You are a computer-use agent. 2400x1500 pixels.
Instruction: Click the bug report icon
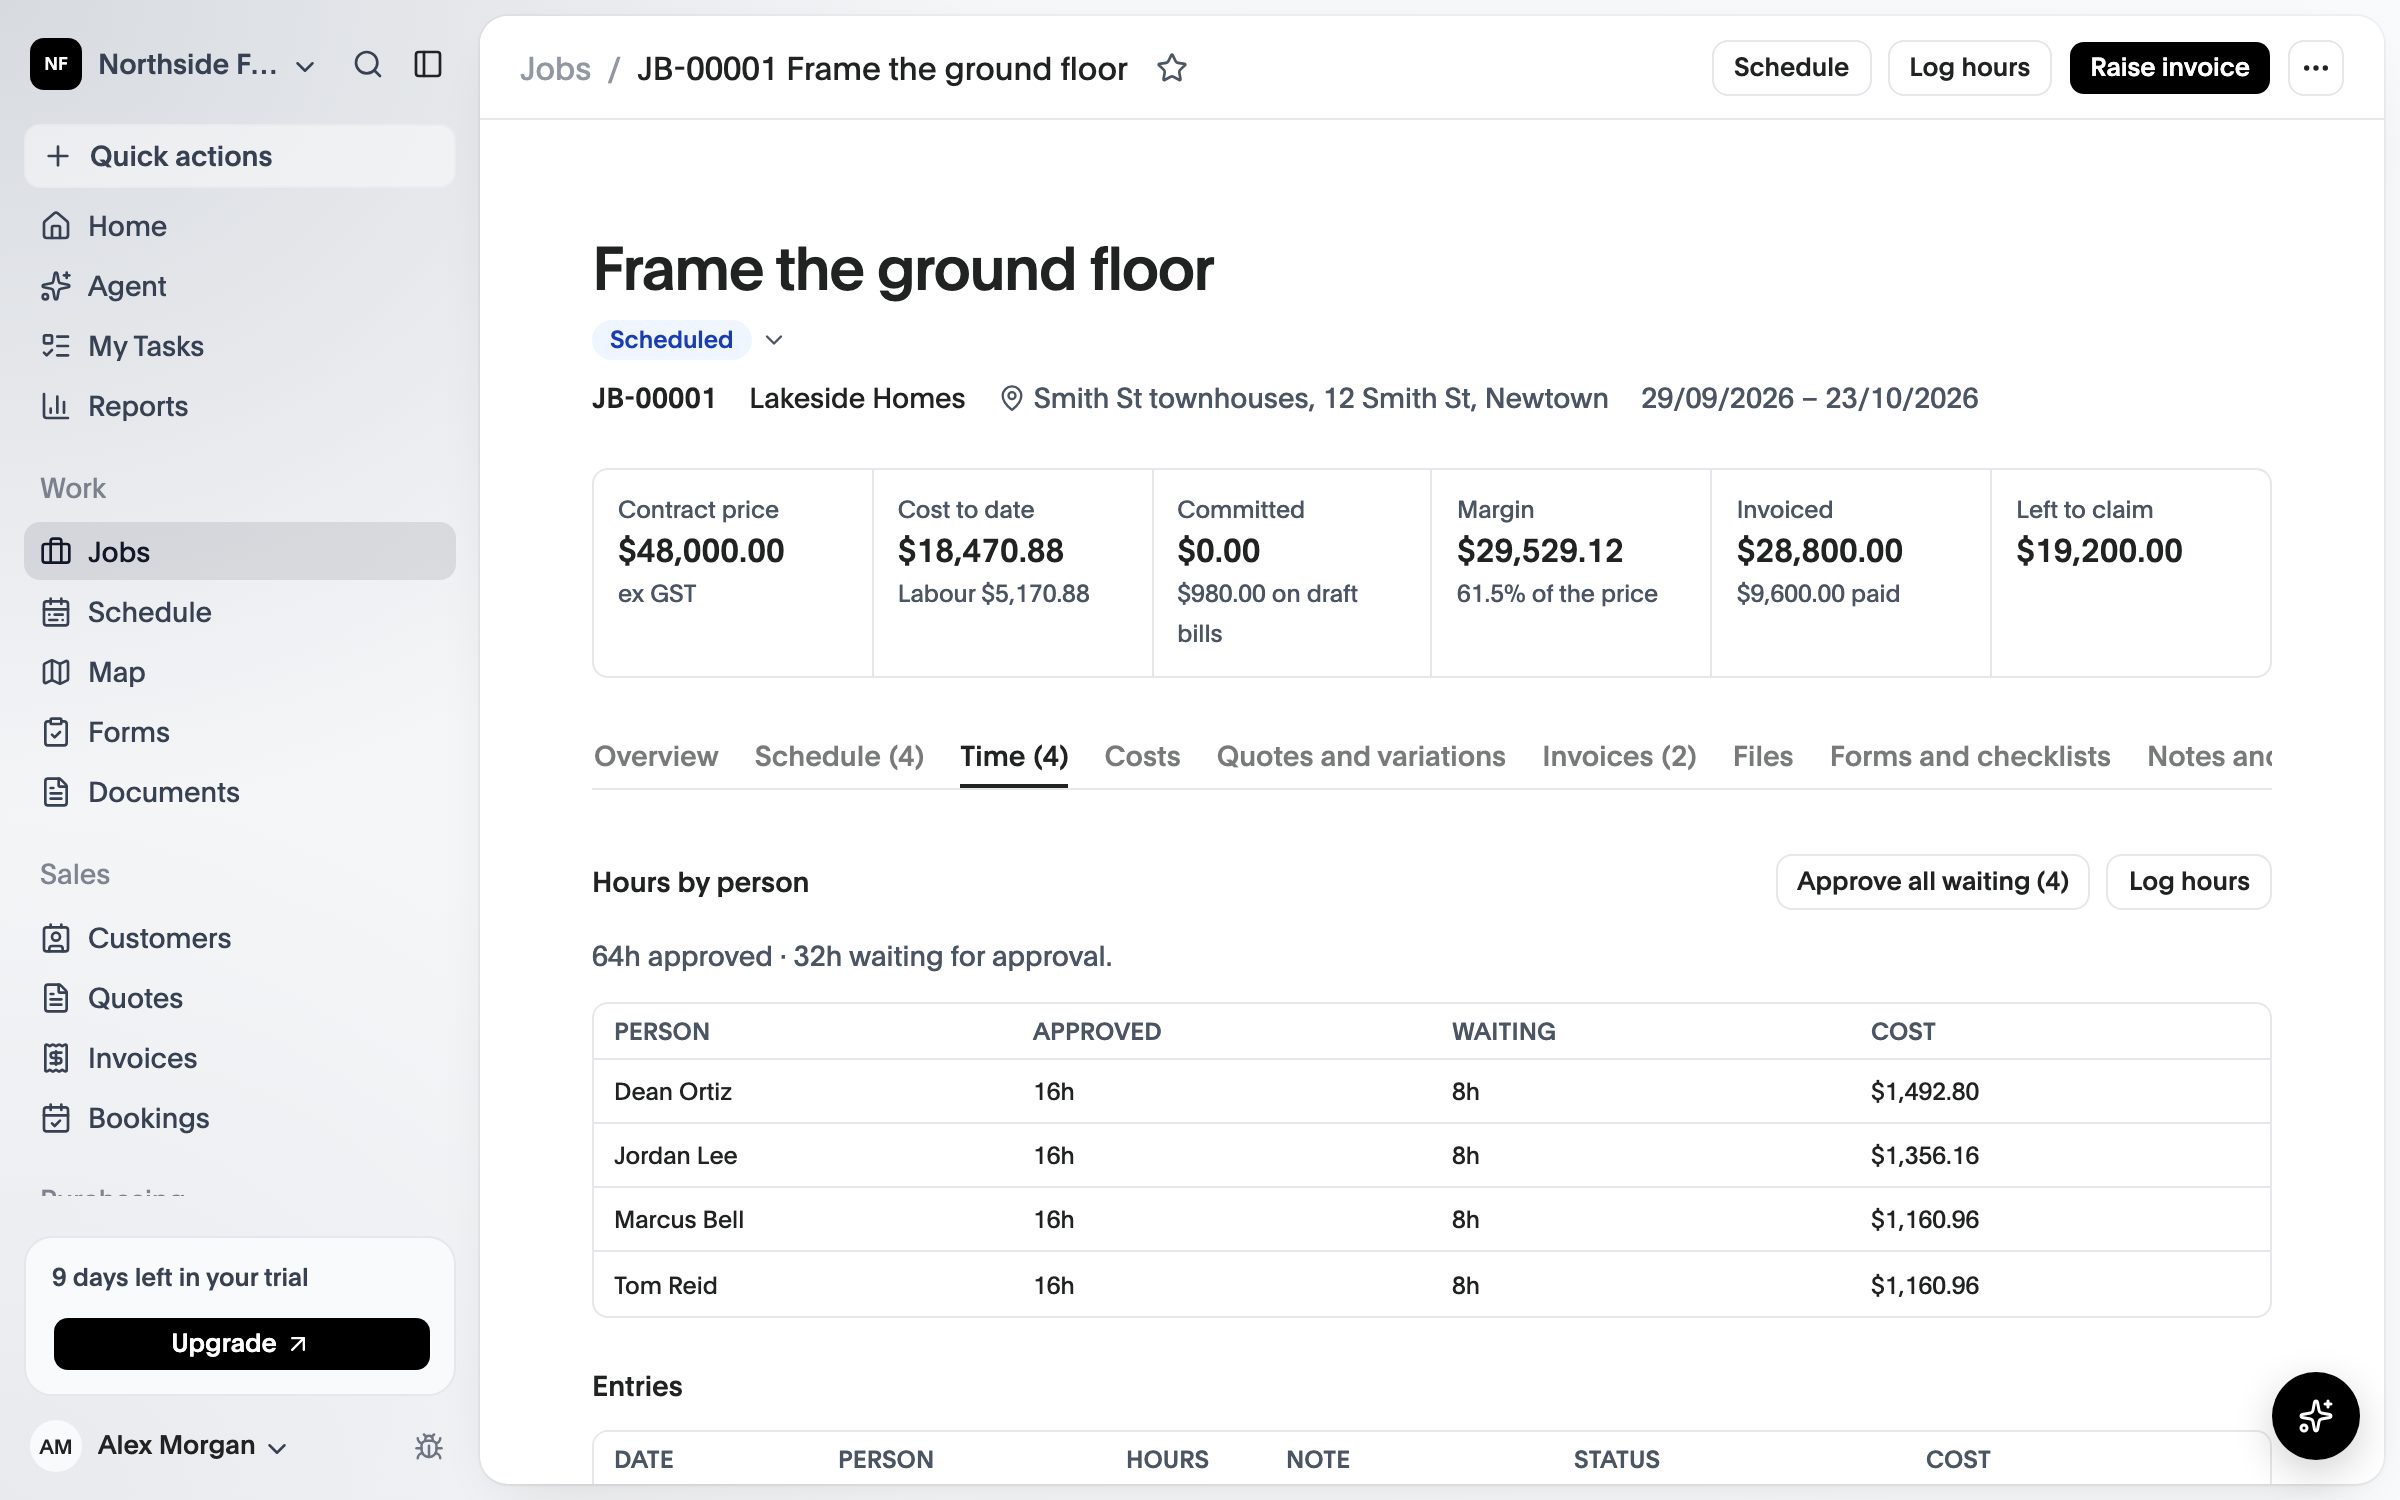pyautogui.click(x=429, y=1446)
